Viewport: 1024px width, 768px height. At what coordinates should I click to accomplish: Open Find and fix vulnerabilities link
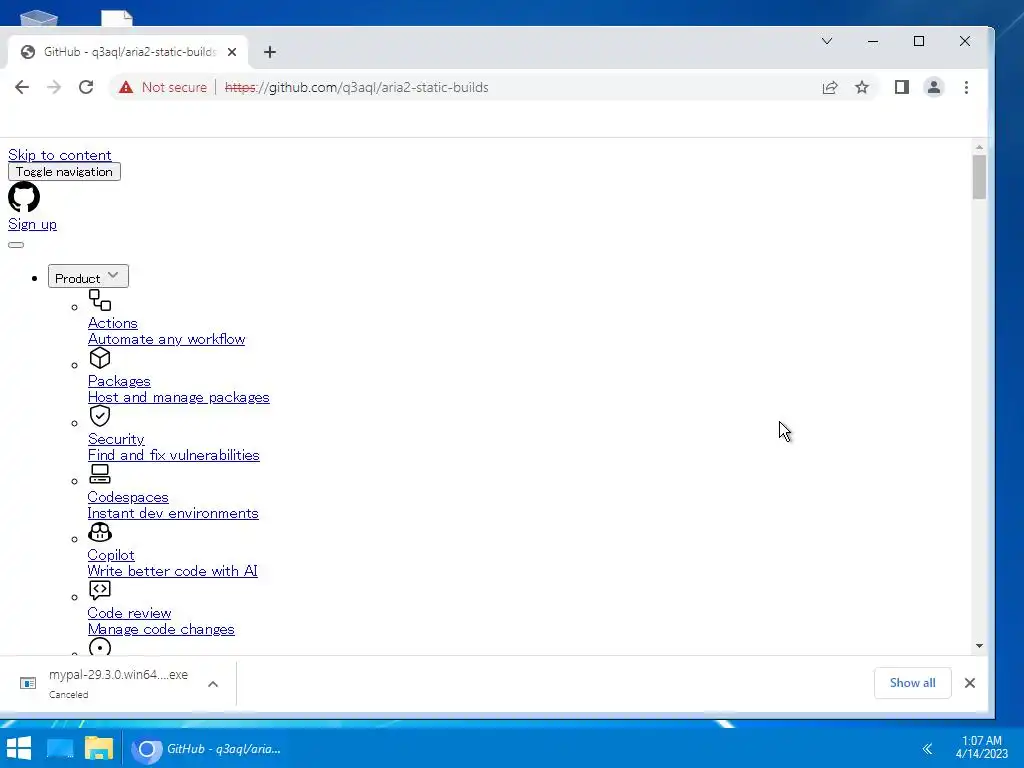(x=173, y=455)
